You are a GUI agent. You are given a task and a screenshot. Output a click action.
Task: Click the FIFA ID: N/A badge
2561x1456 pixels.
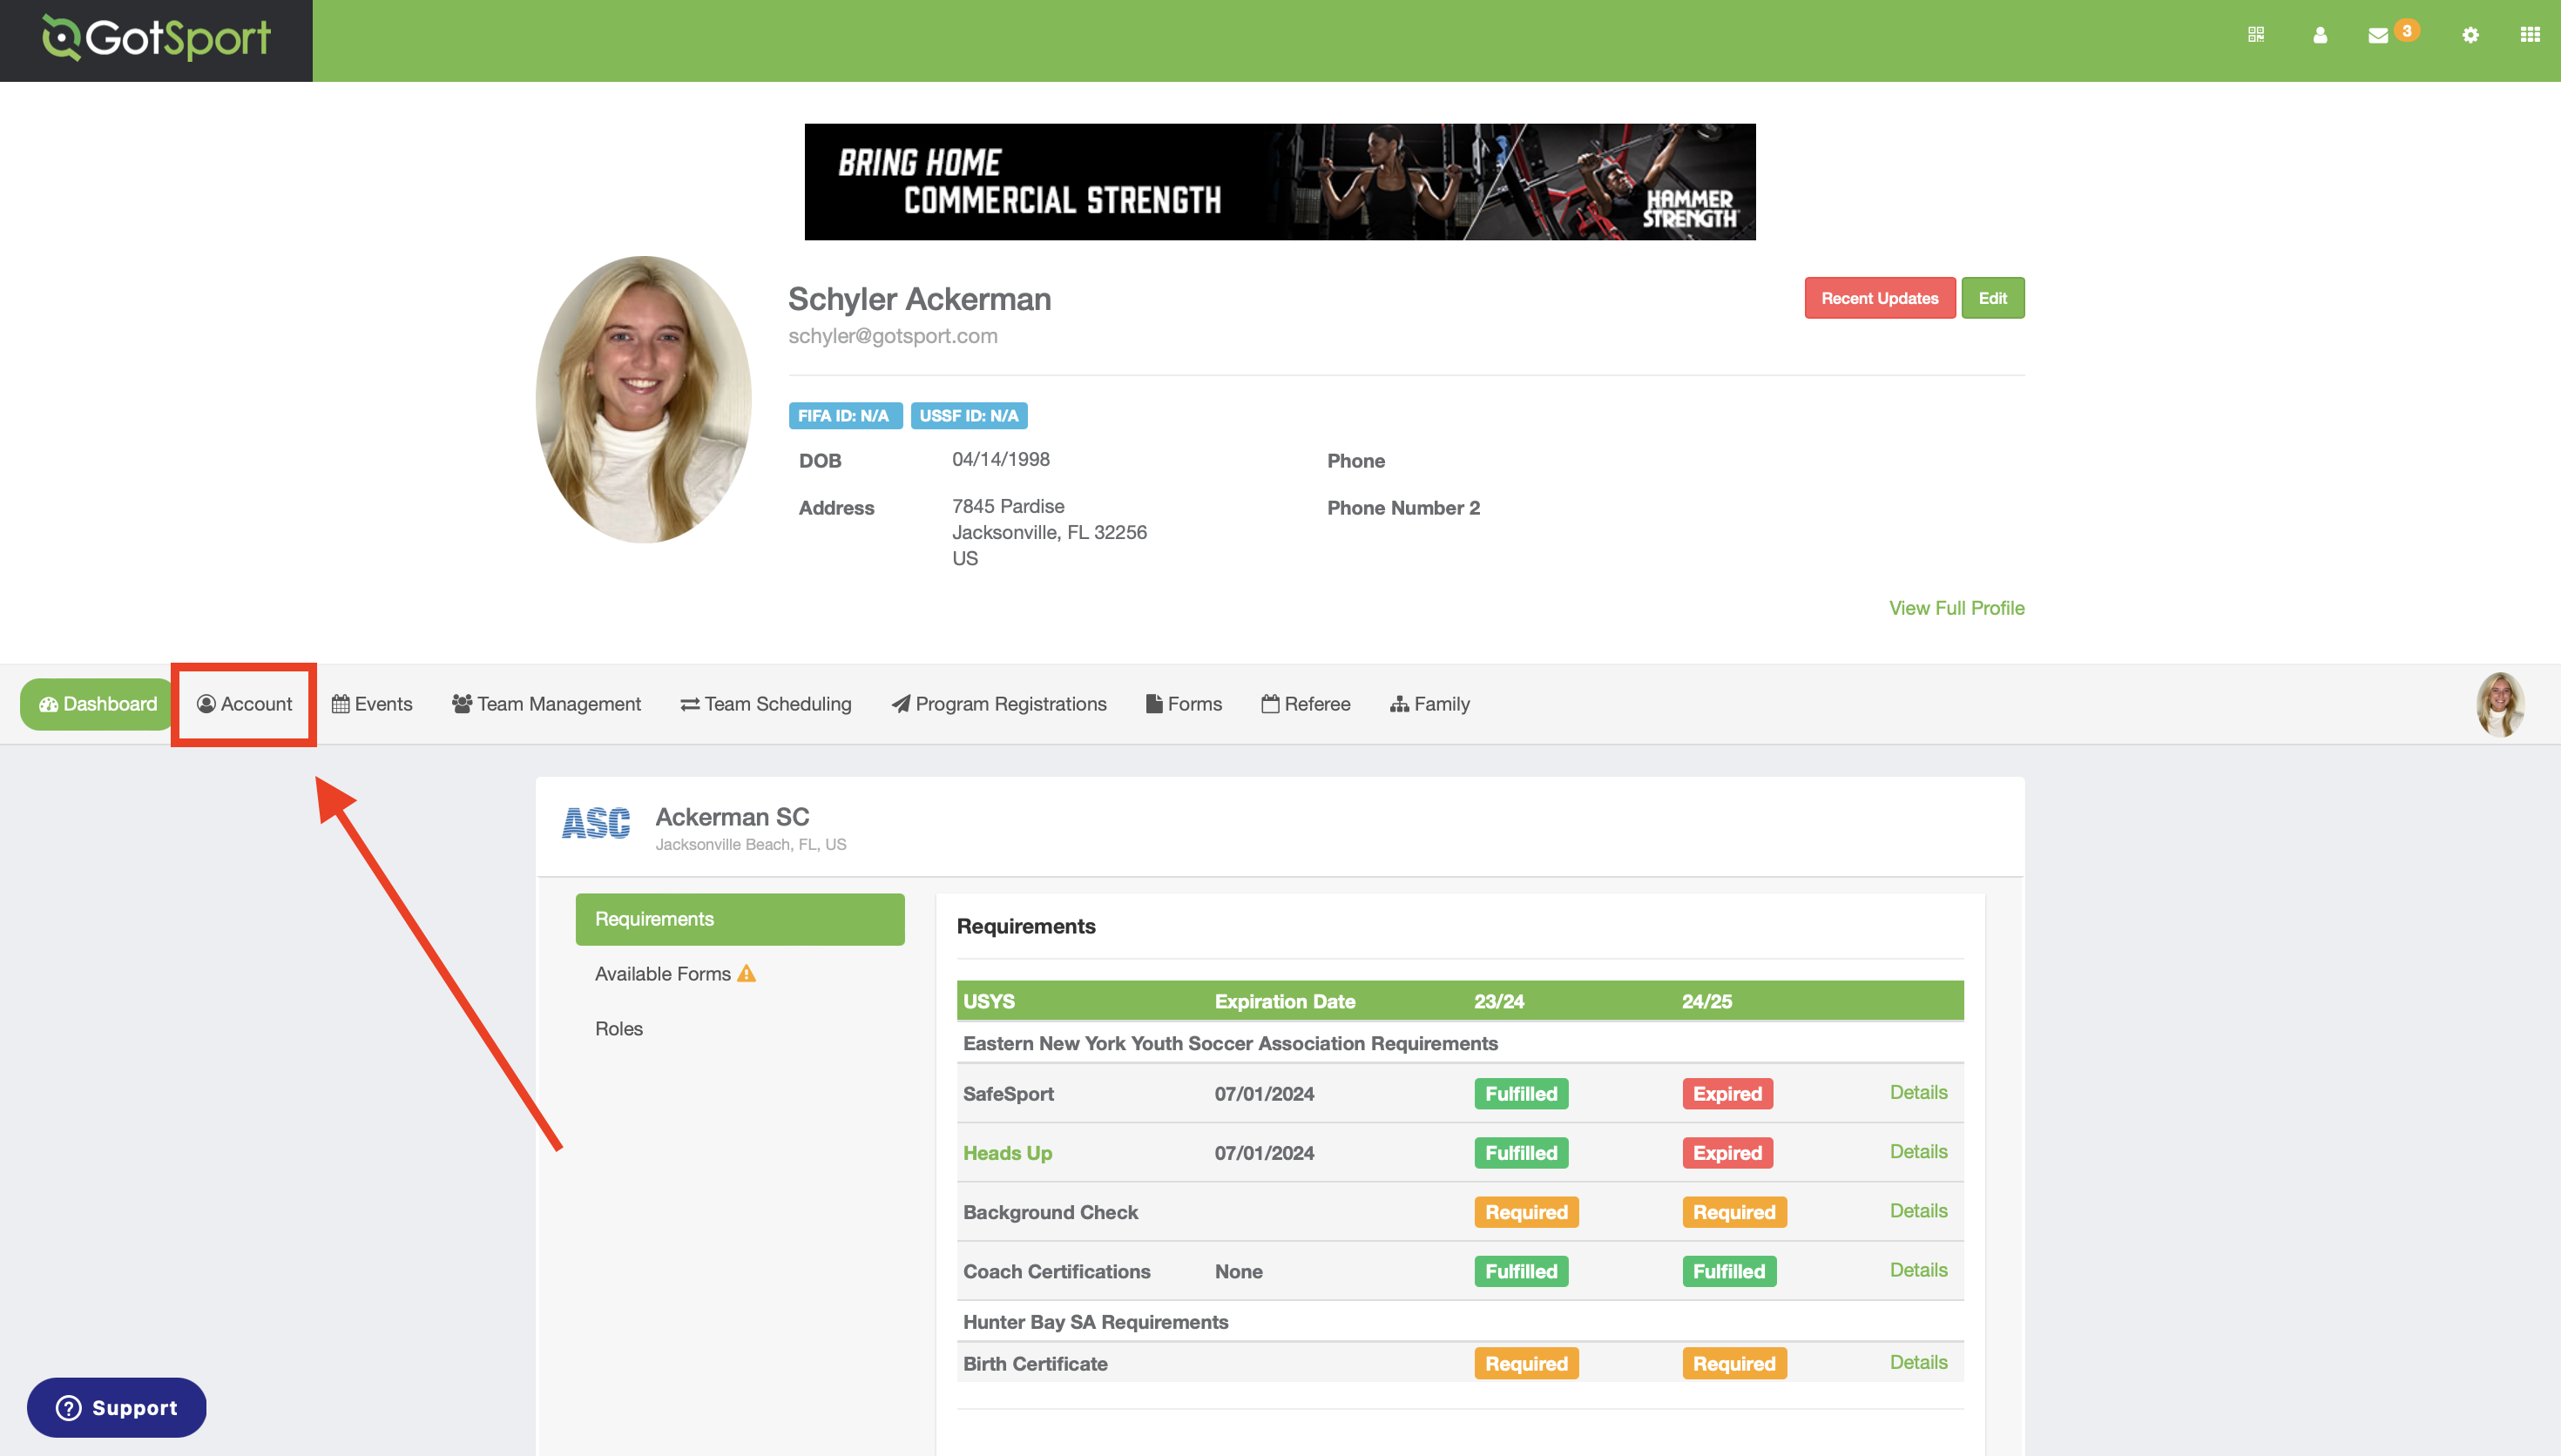click(845, 416)
